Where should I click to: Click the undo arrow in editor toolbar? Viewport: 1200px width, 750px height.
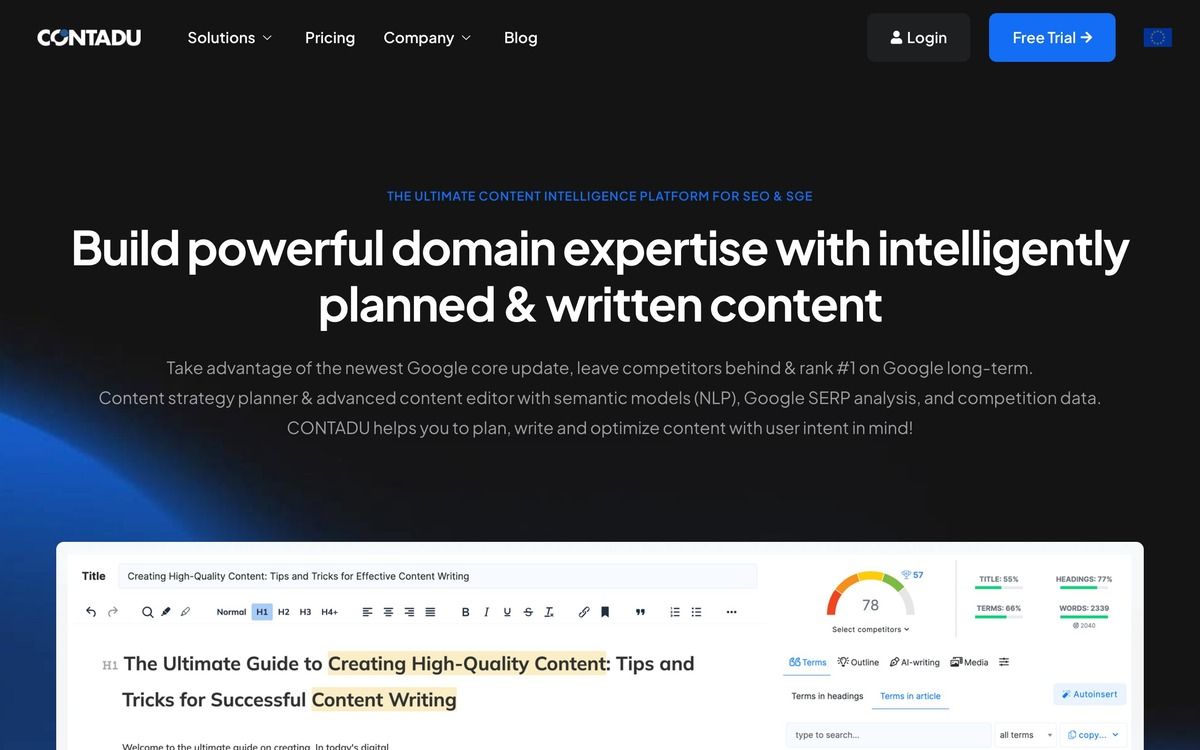(x=91, y=612)
